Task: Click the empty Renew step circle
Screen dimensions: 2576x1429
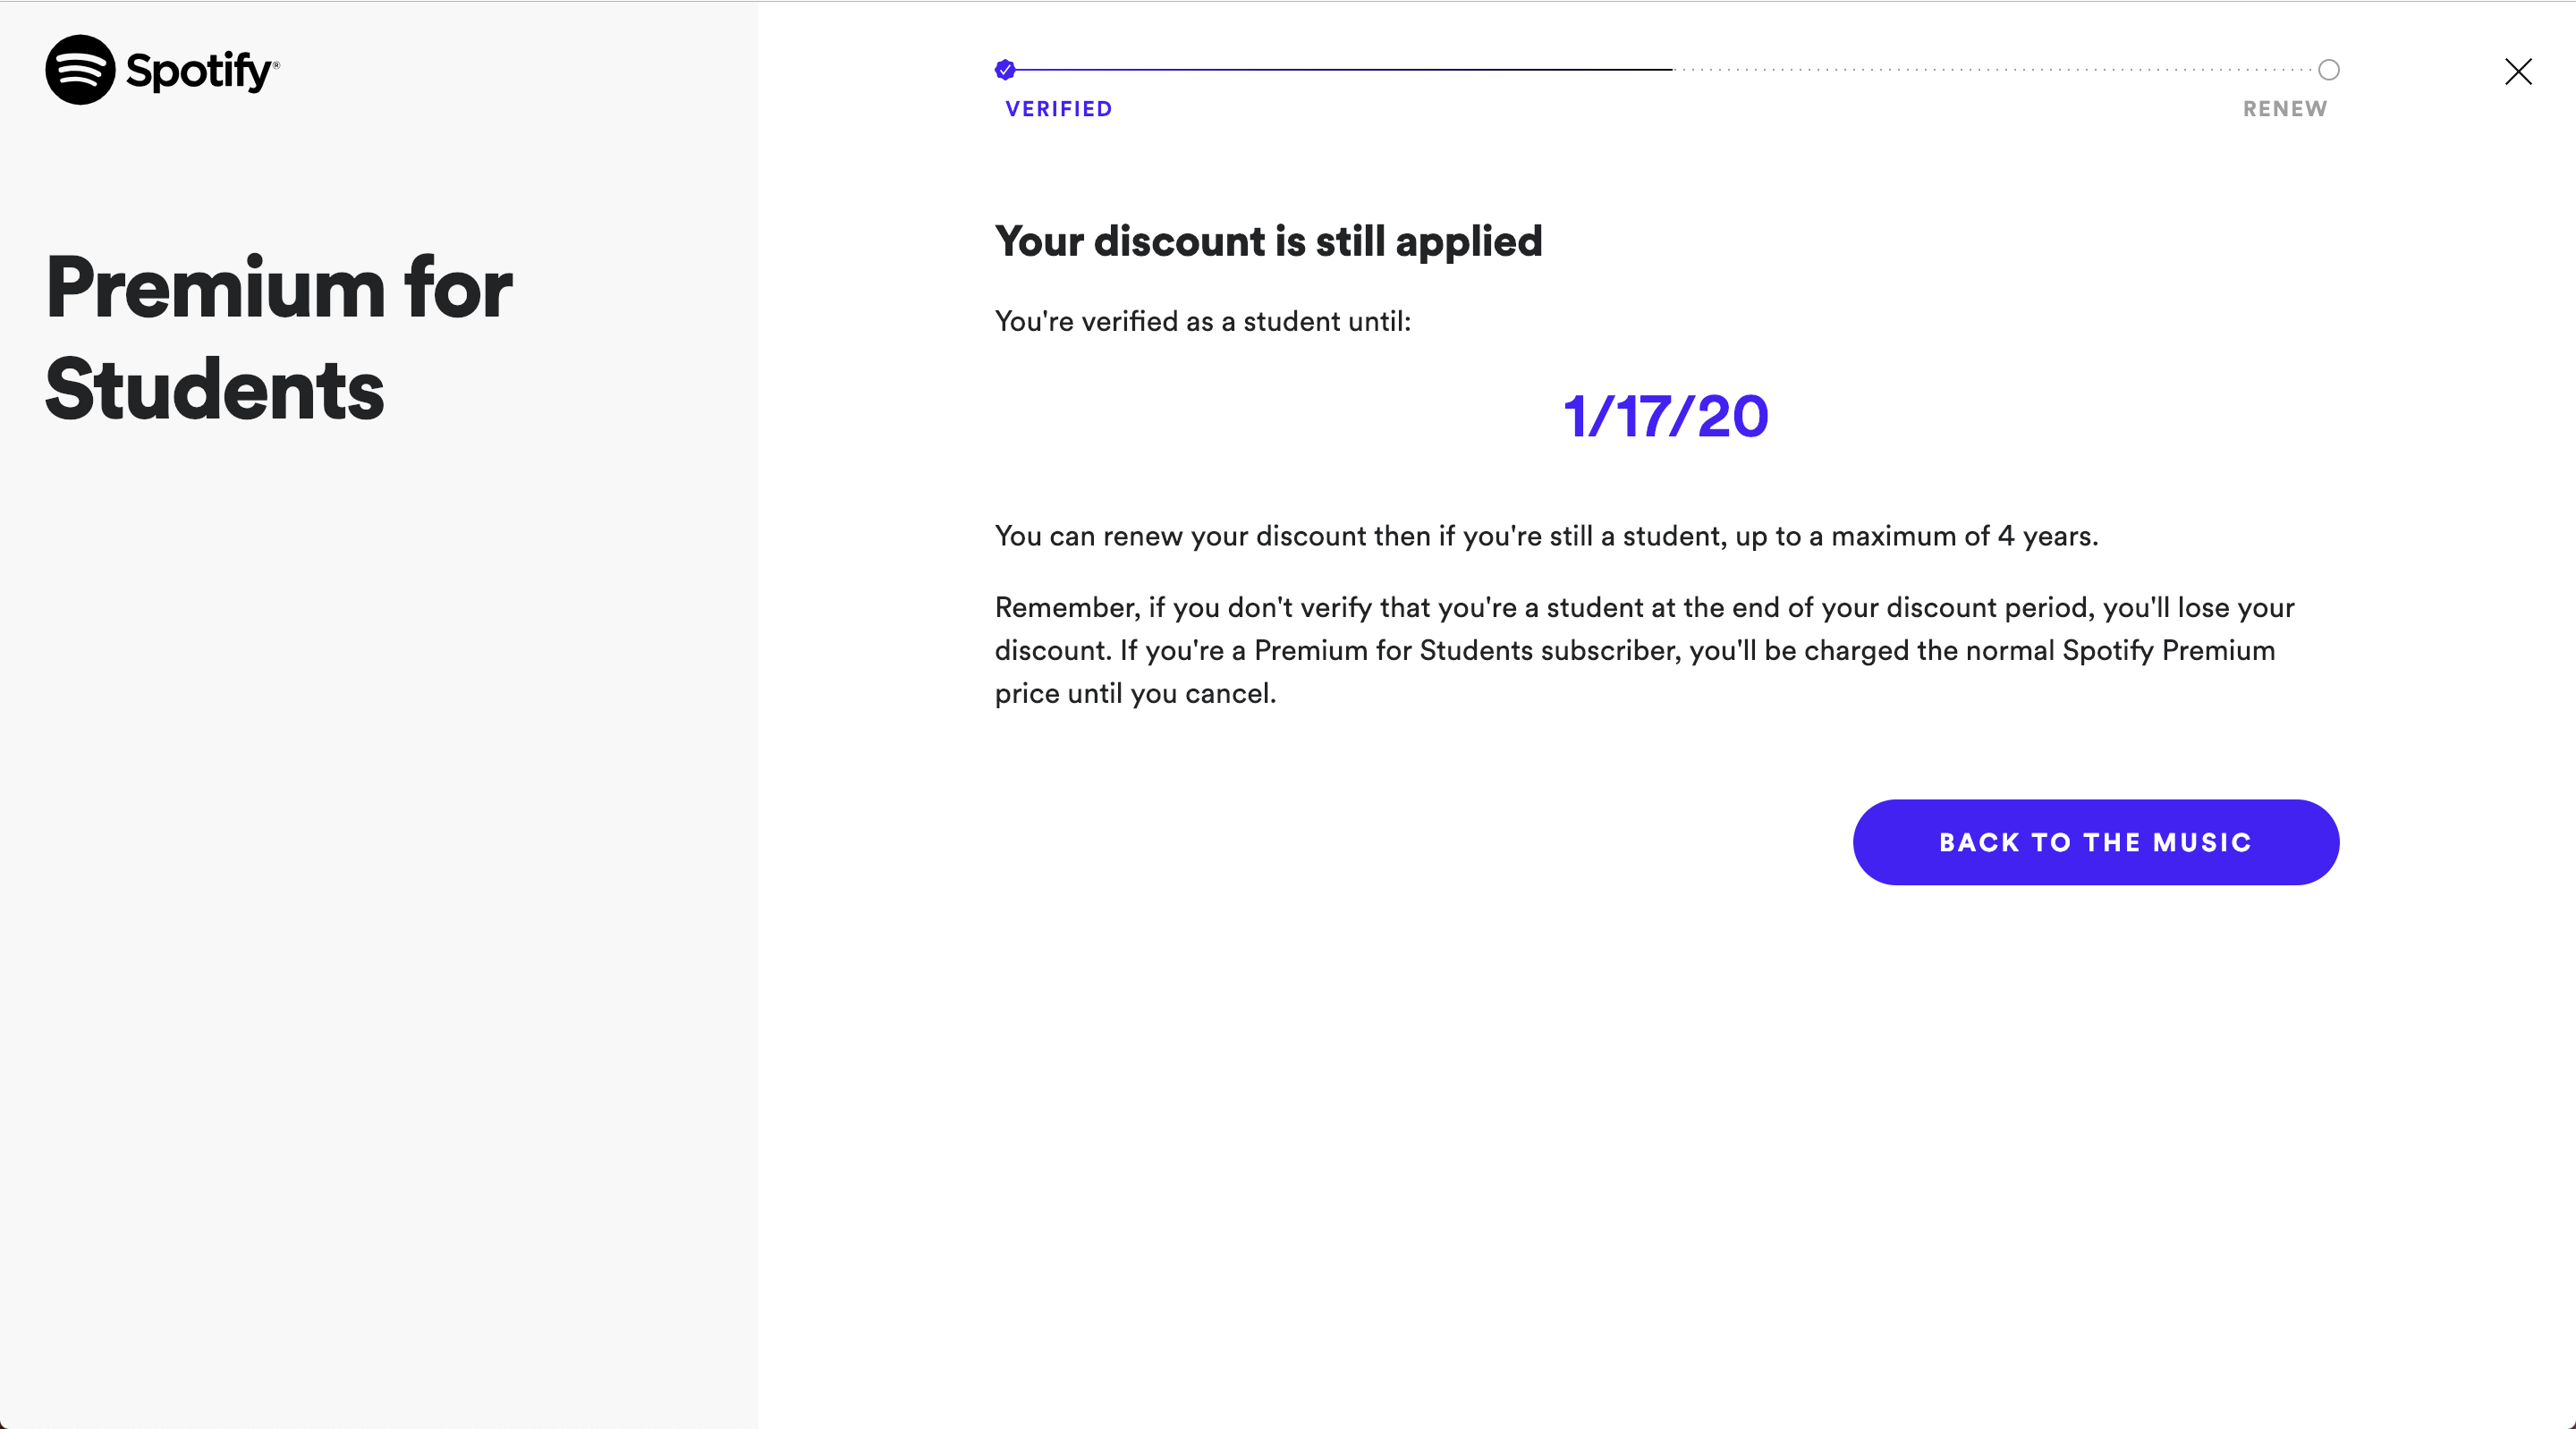Action: (x=2328, y=70)
